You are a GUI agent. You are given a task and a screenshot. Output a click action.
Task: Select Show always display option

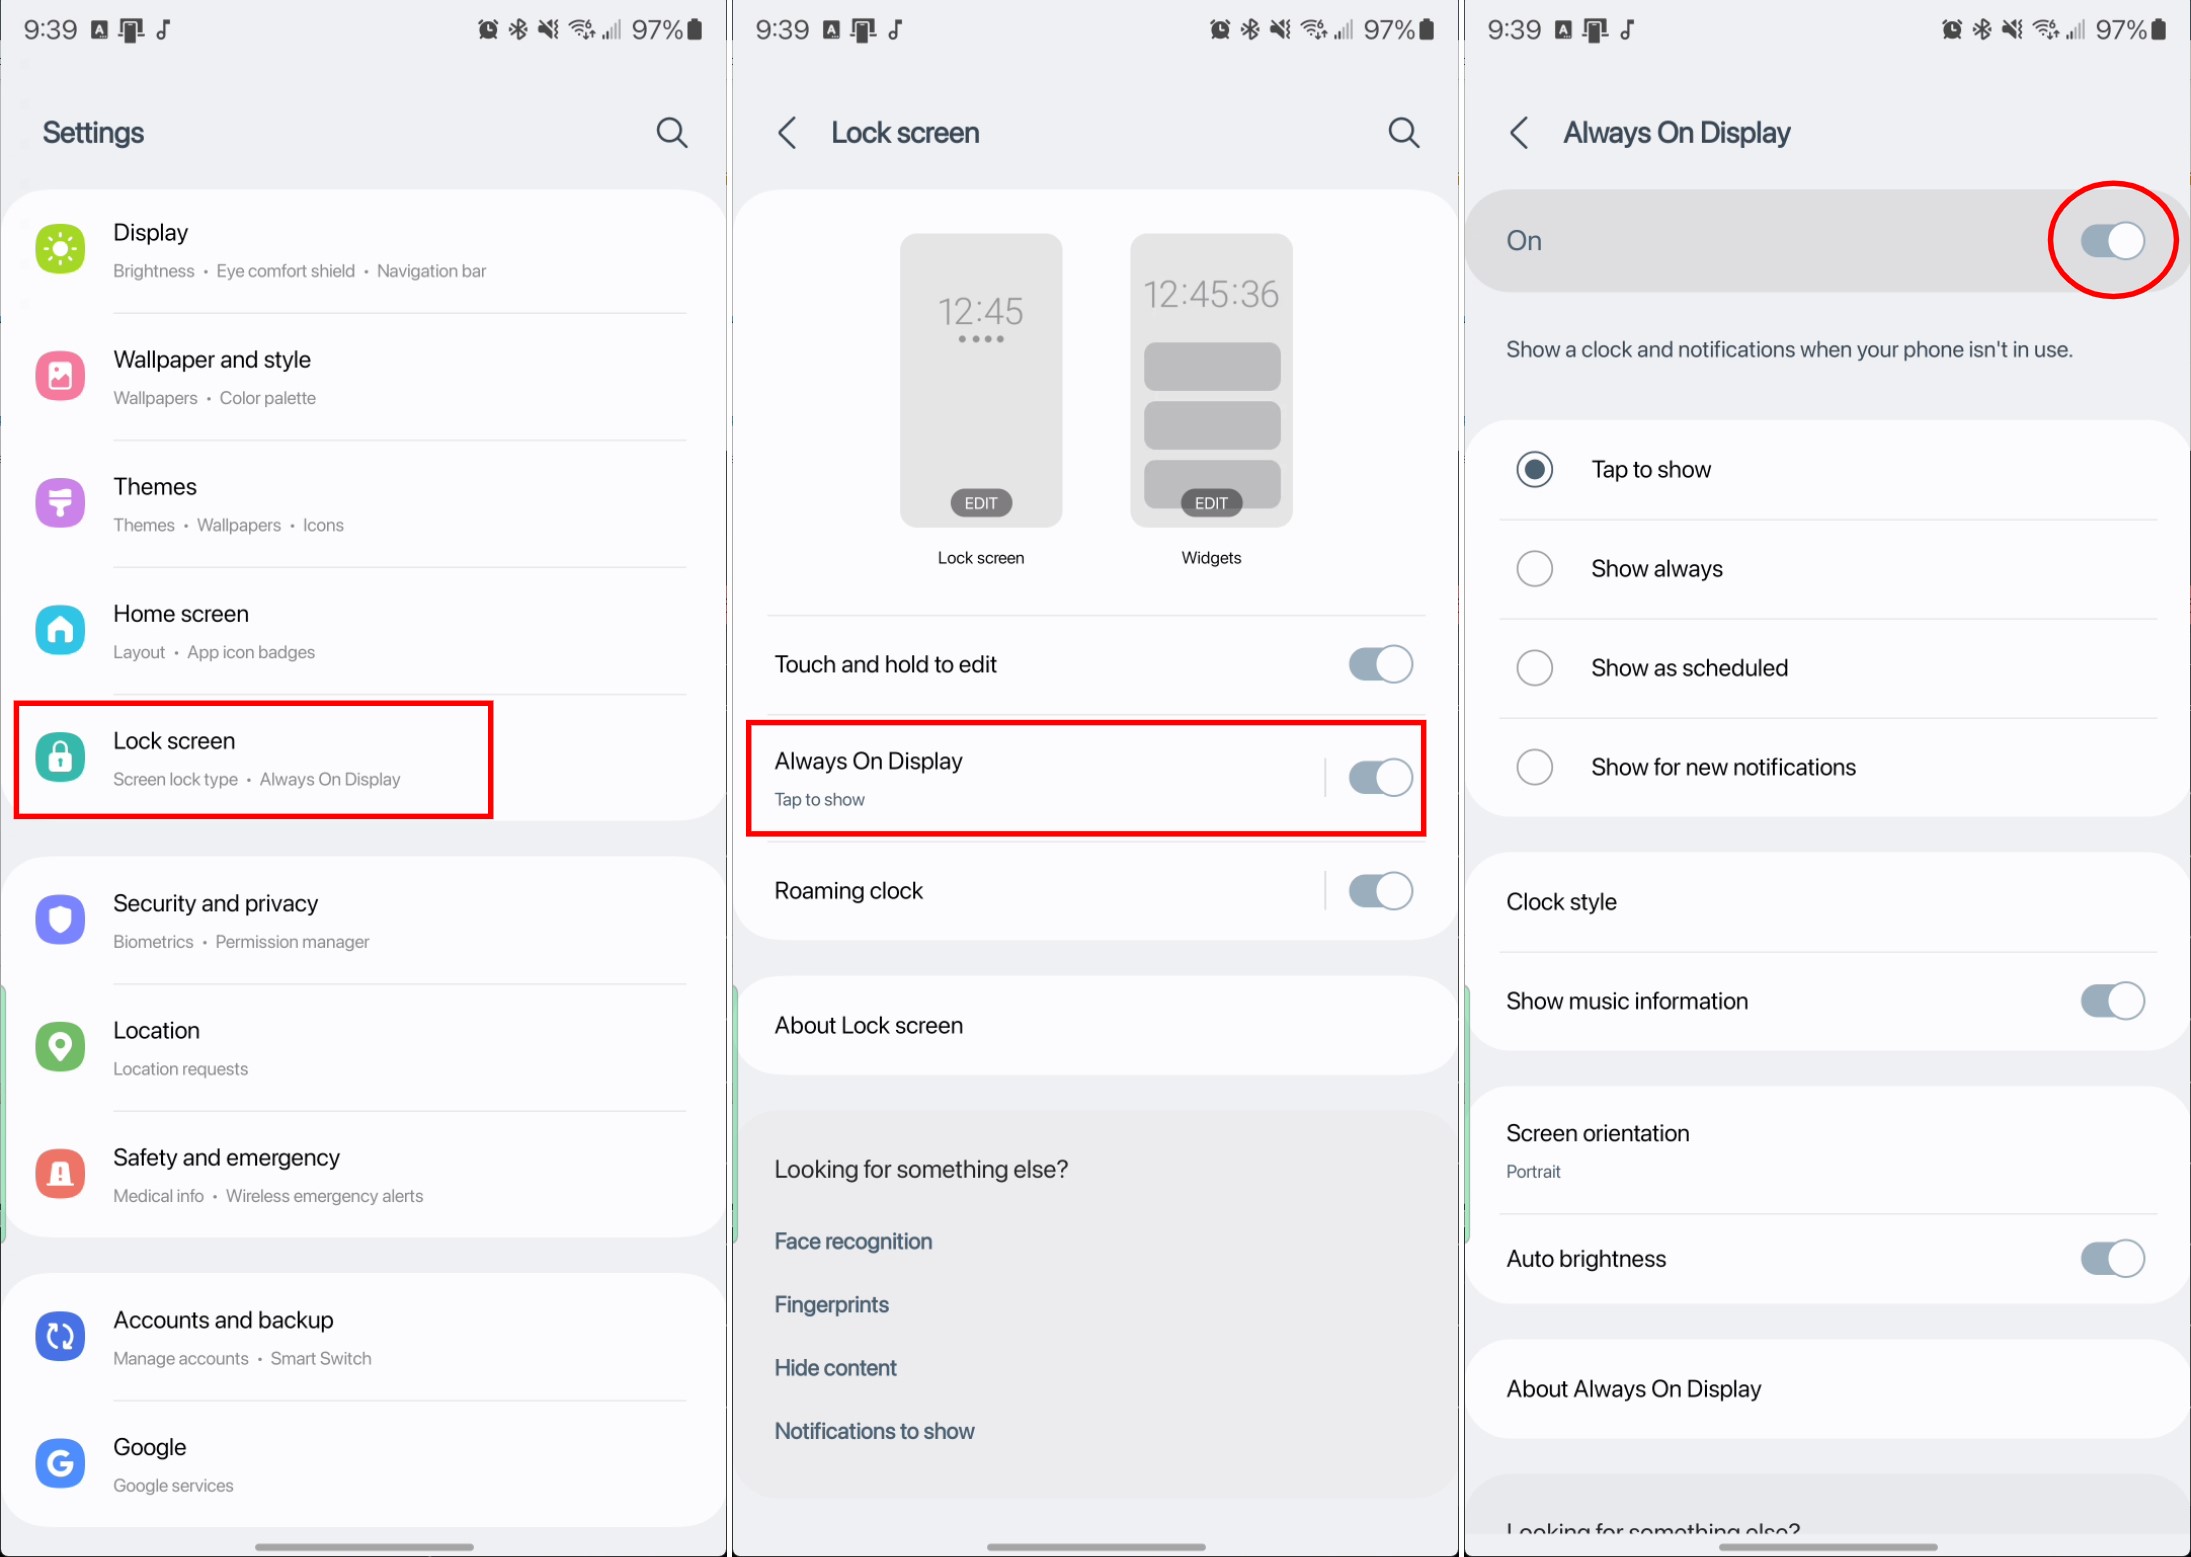(1535, 568)
